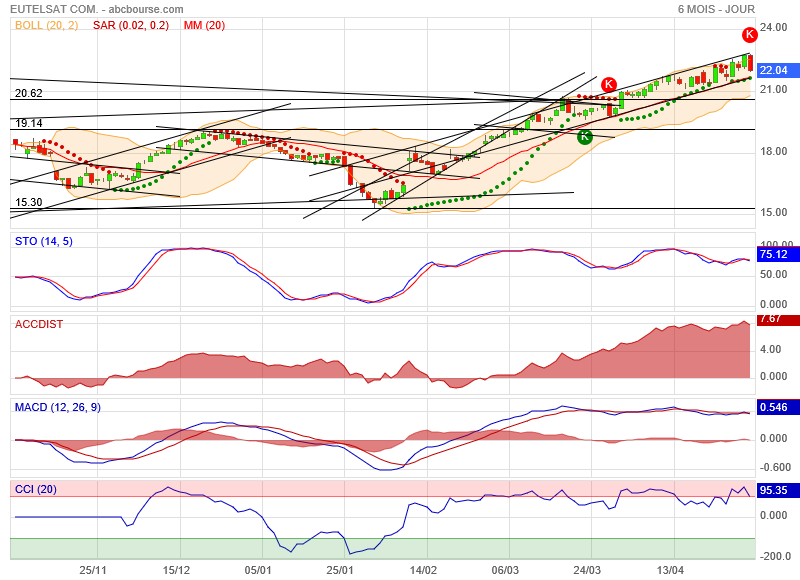The image size is (800, 580).
Task: Click the 15.00 price axis label
Action: click(773, 212)
